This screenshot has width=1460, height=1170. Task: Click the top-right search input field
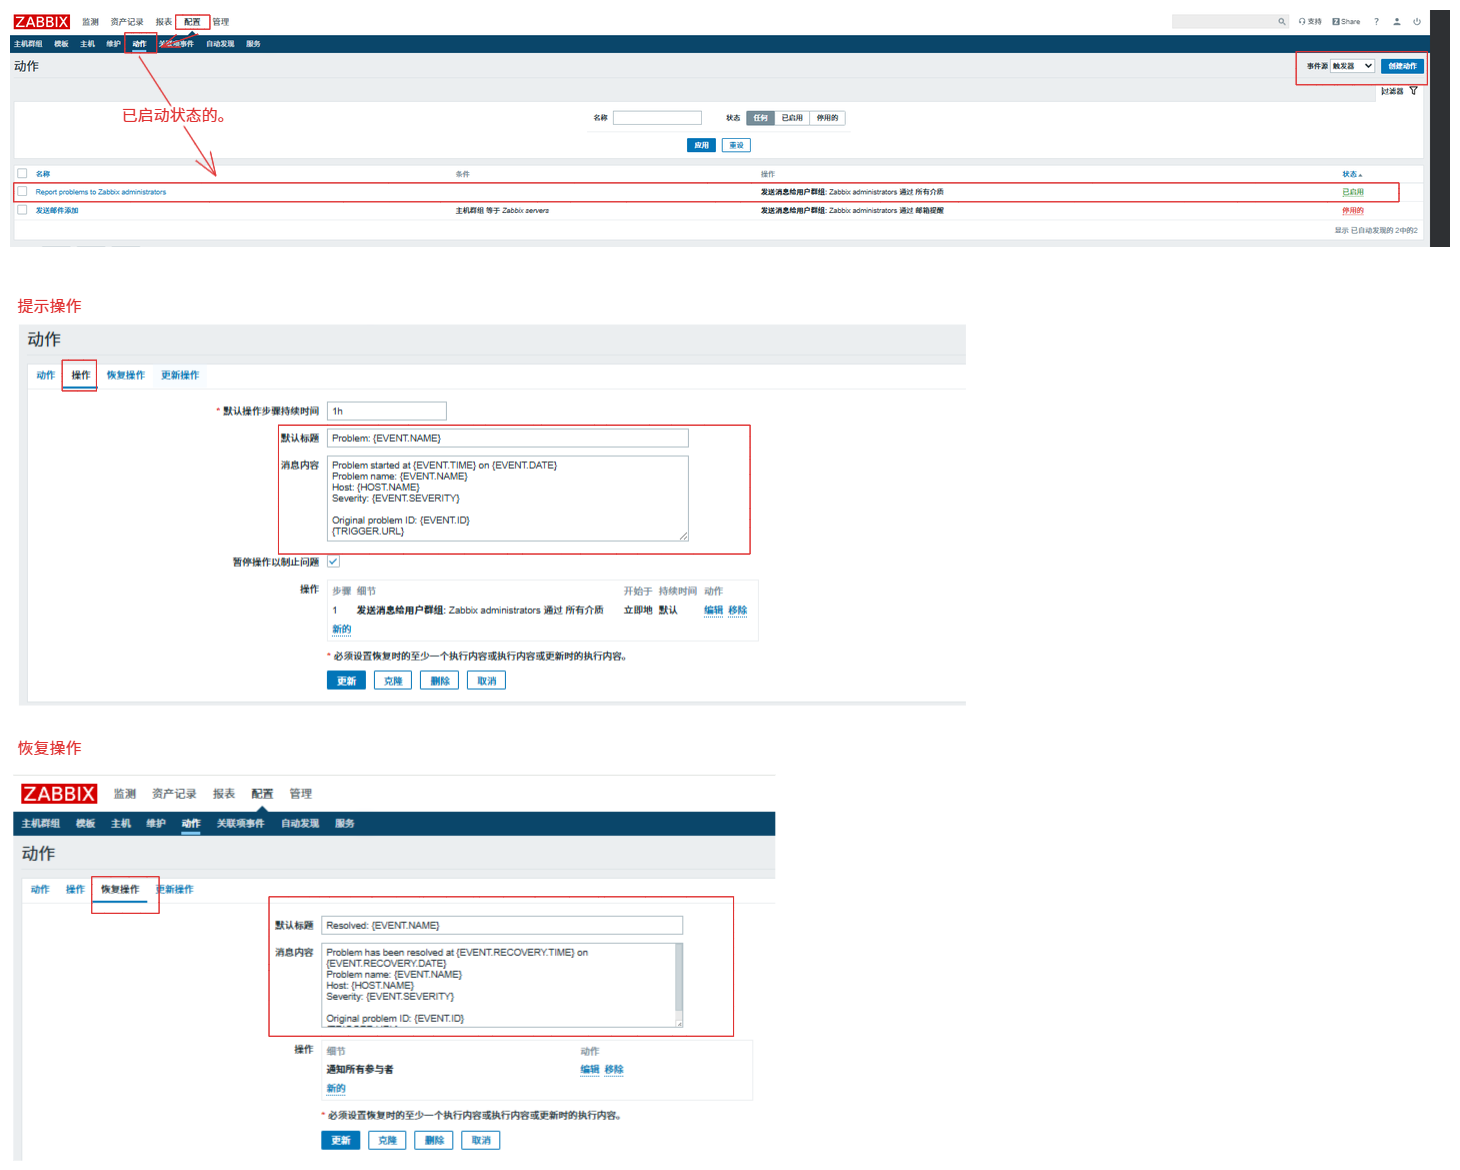tap(1230, 21)
